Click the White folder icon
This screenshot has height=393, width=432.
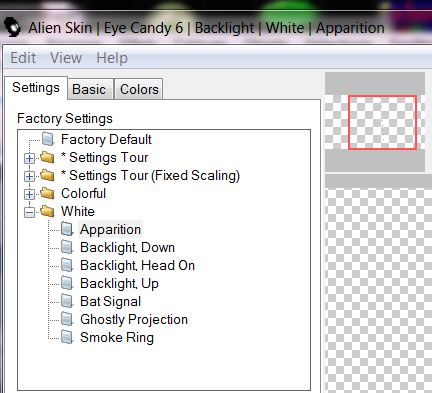click(47, 211)
